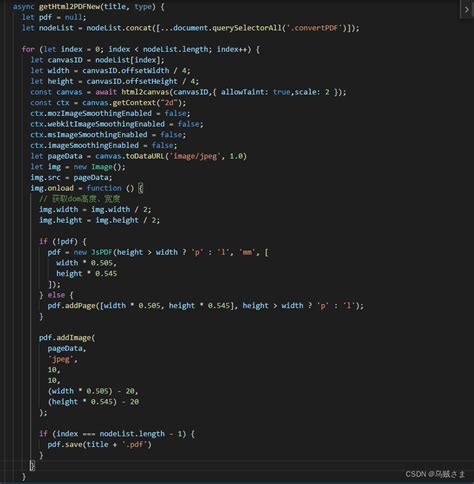Click the 'let nodeList = nodeList.concat' line

point(190,28)
